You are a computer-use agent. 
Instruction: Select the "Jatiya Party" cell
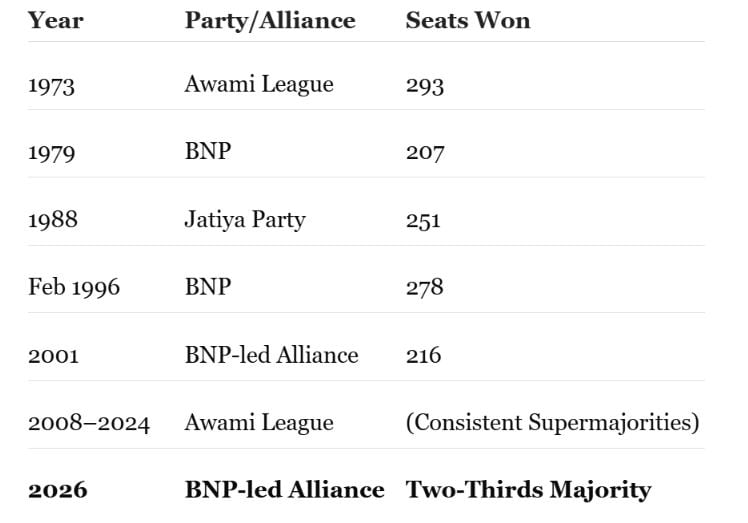pos(245,220)
